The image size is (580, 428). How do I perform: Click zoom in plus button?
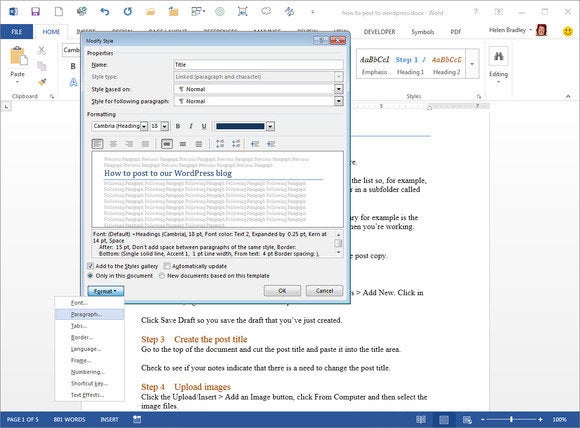click(x=540, y=419)
